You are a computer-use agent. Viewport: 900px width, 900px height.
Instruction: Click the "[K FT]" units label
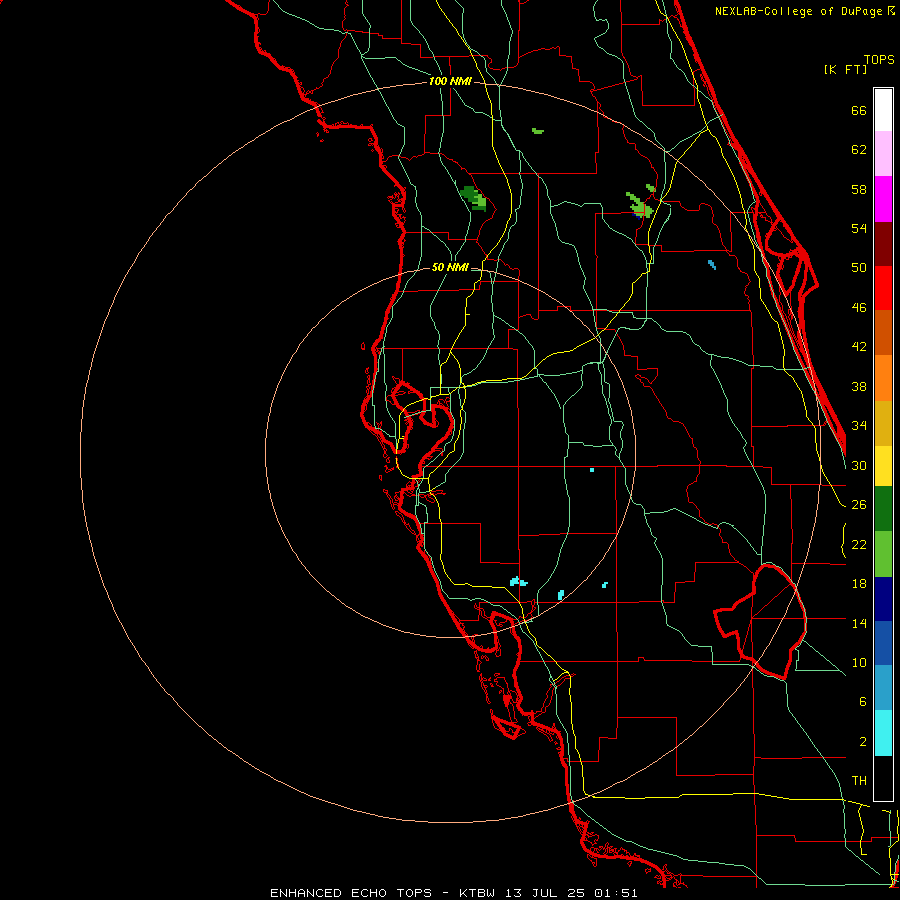coord(845,70)
